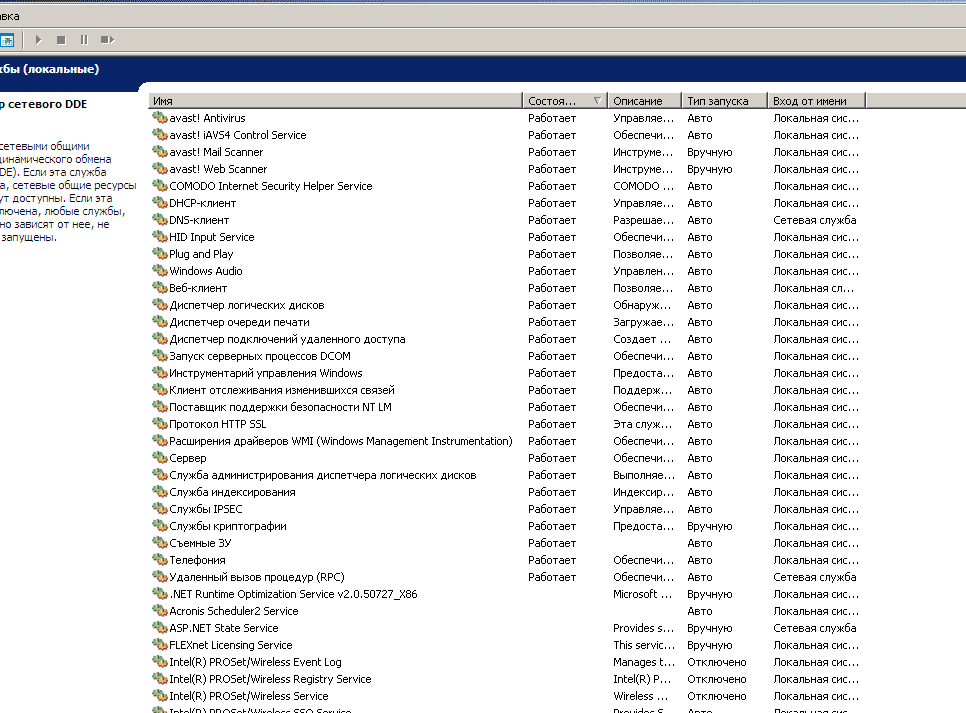966x713 pixels.
Task: Click gear icon of Съемные ЗУ service
Action: point(160,542)
